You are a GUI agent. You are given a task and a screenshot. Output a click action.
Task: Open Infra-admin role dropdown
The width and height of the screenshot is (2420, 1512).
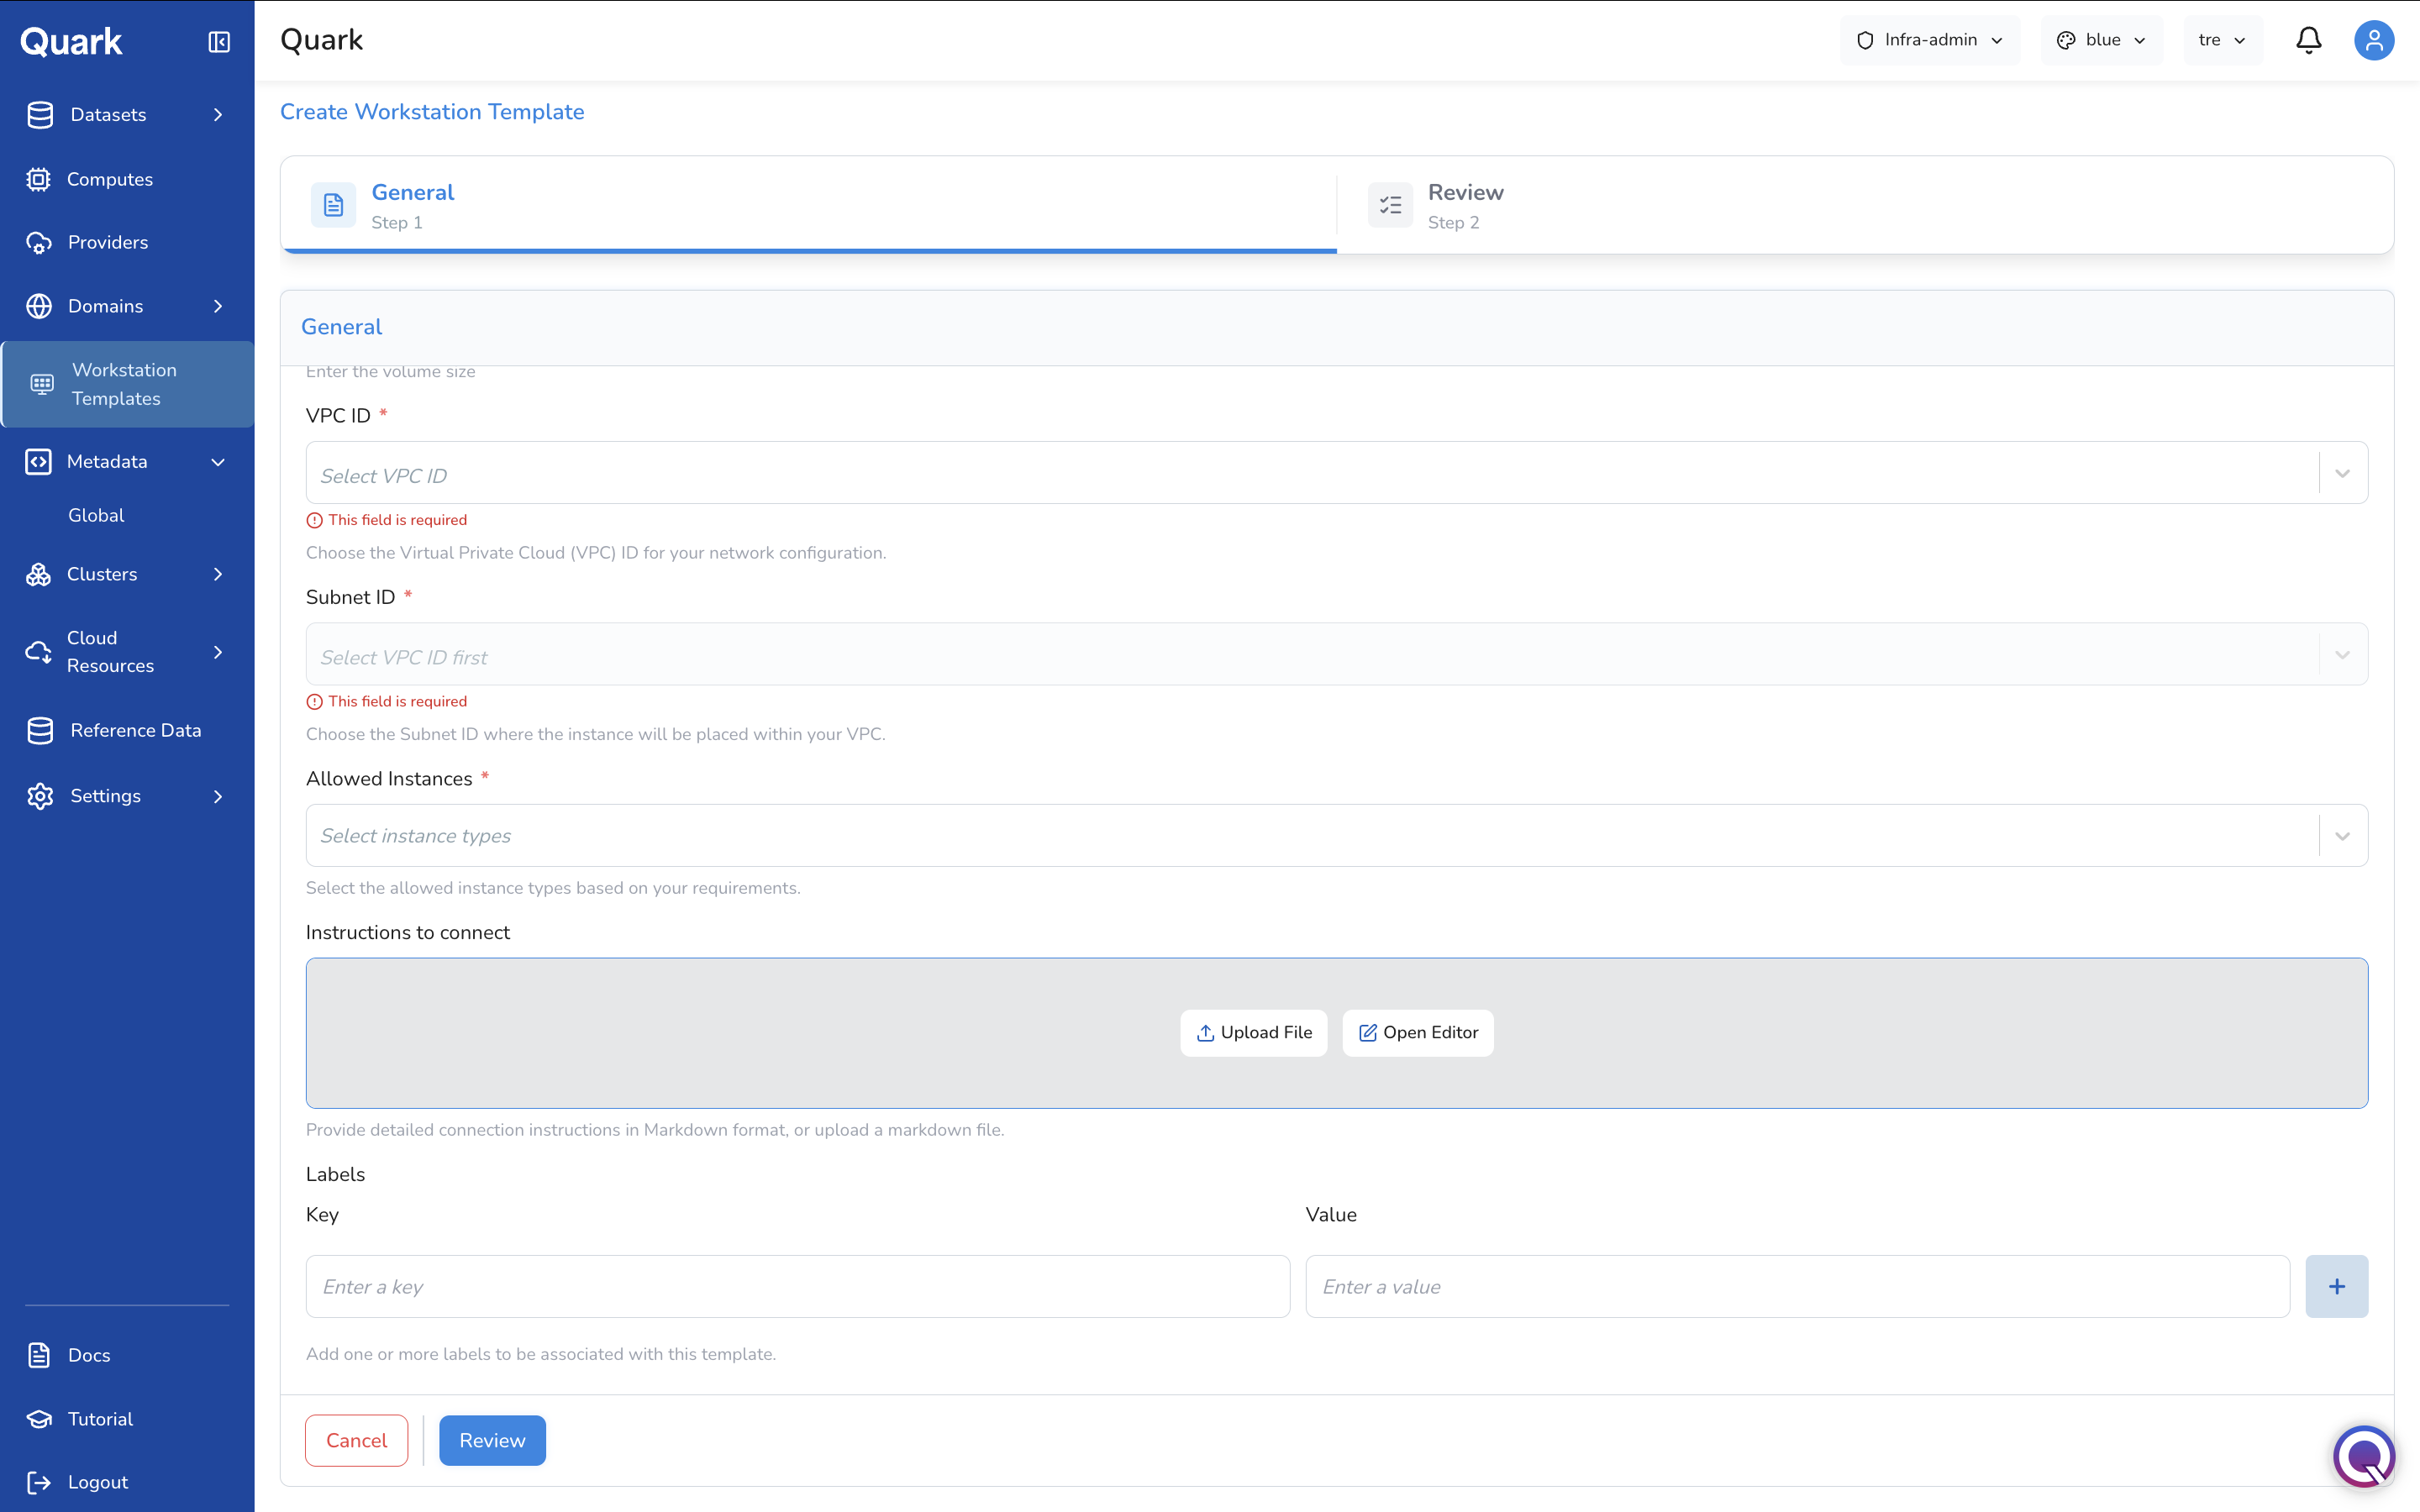(1930, 40)
